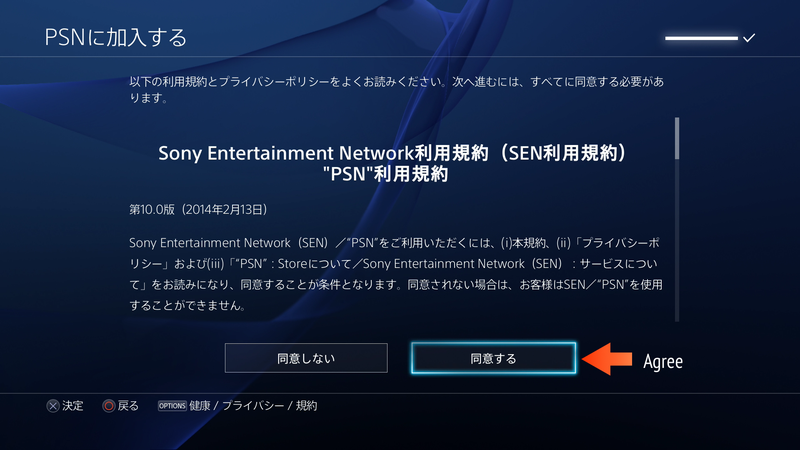Screen dimensions: 800x450
Task: Click the 同意する (Agree) button
Action: [493, 358]
